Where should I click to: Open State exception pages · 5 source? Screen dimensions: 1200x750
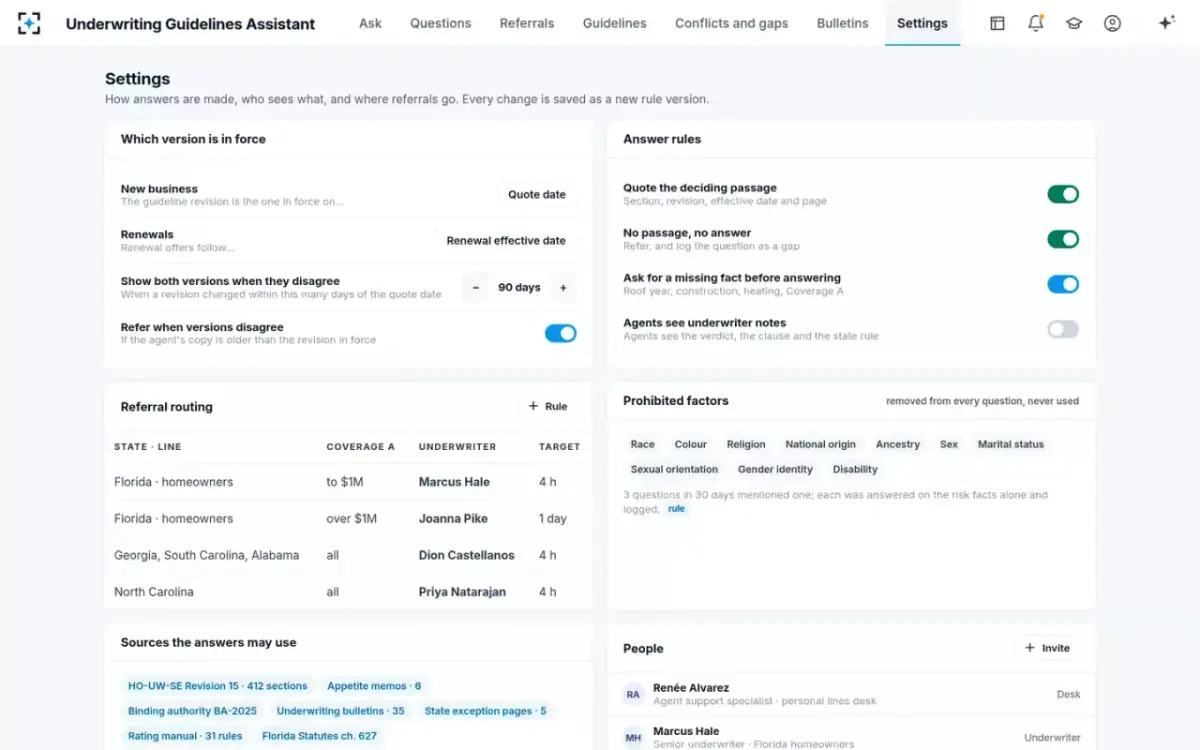point(485,711)
